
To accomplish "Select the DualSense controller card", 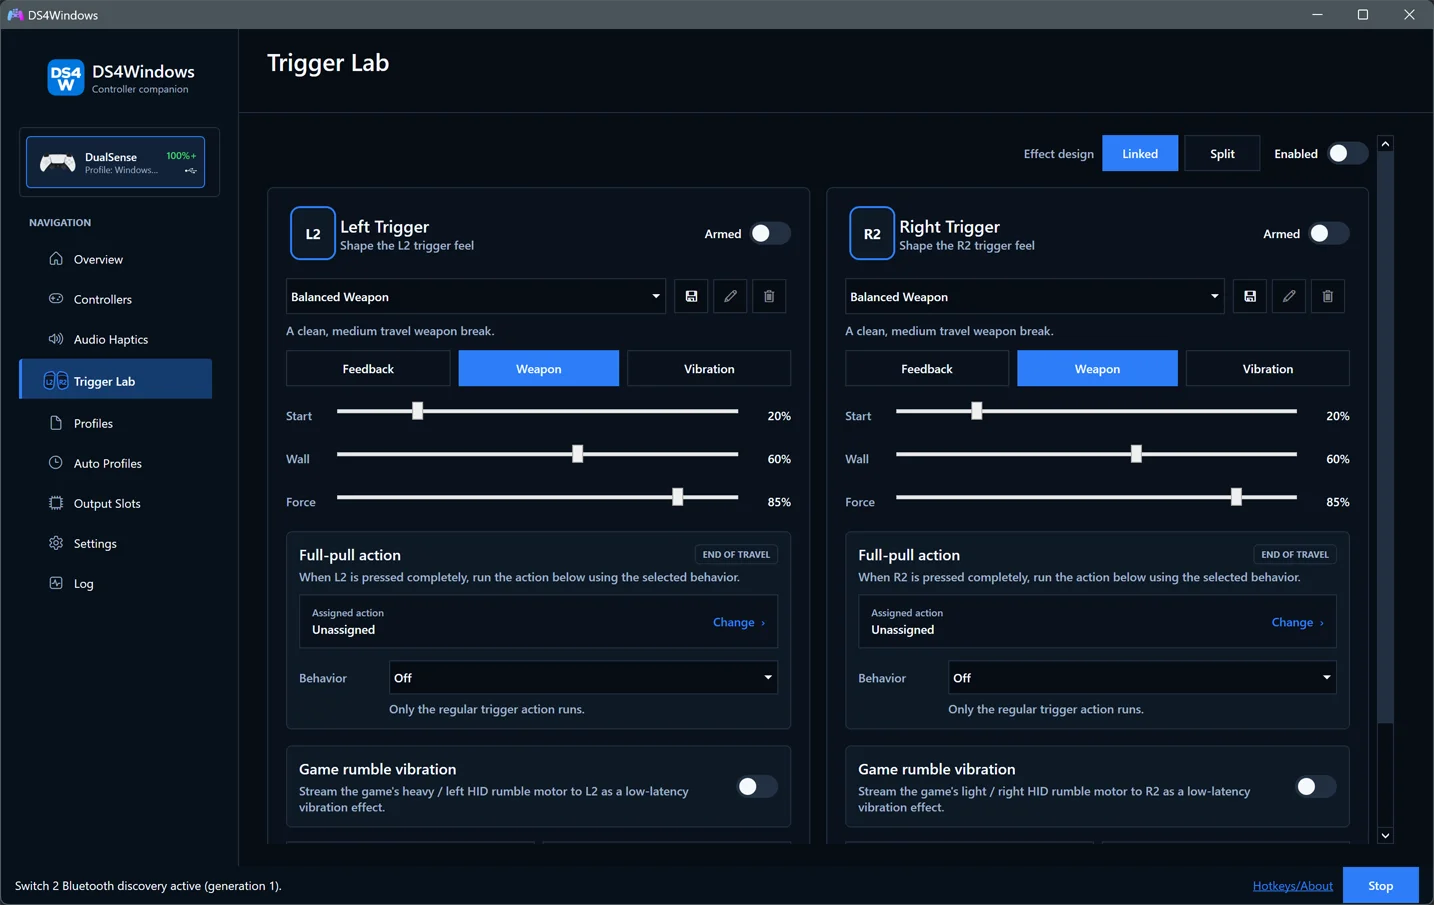I will [x=116, y=162].
